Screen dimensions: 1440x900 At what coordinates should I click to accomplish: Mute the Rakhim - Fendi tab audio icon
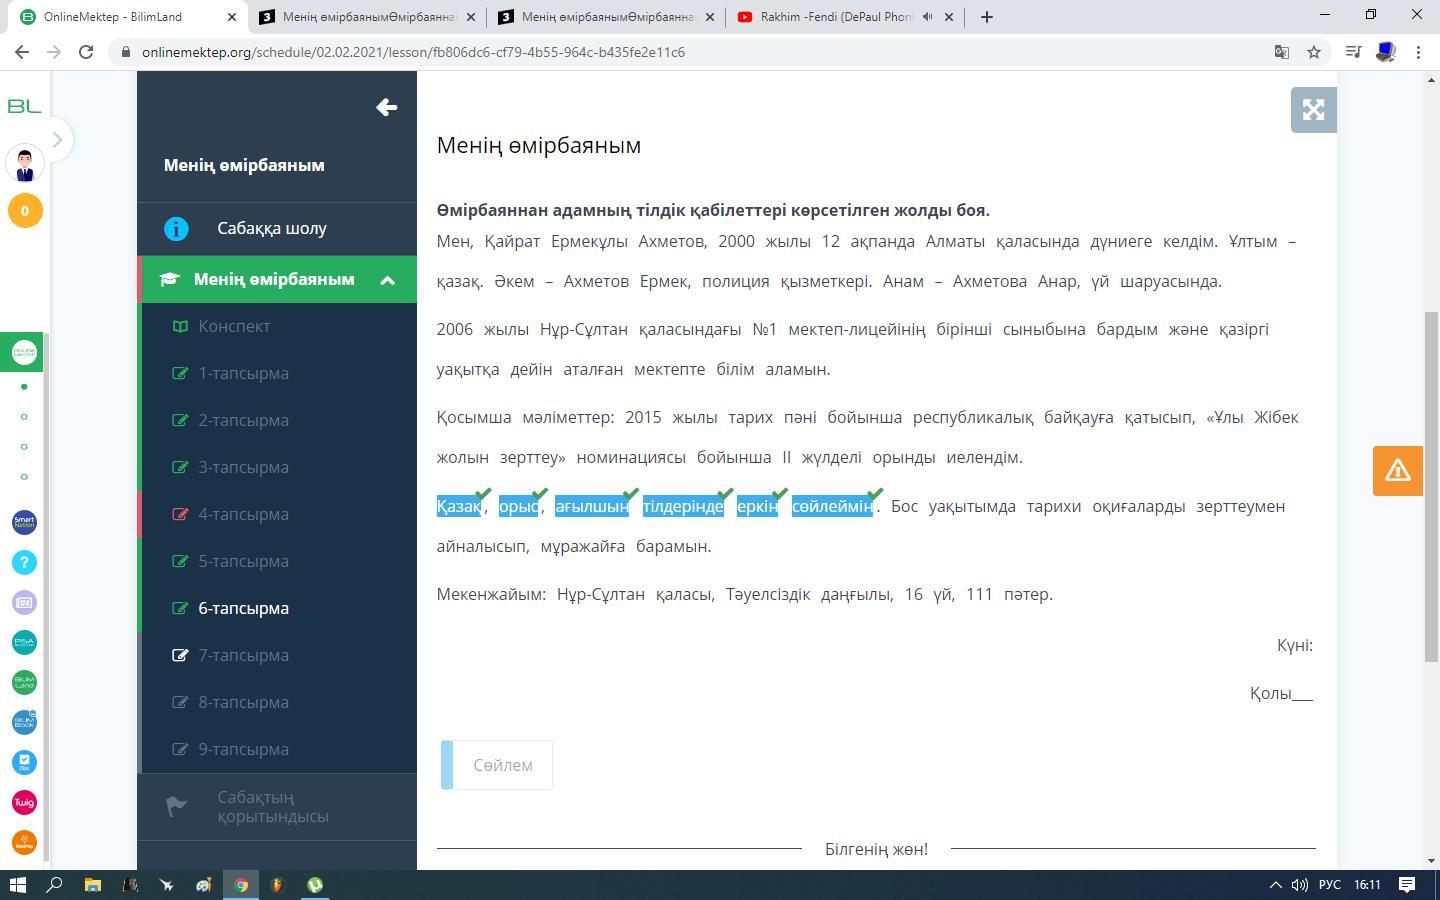[x=927, y=17]
